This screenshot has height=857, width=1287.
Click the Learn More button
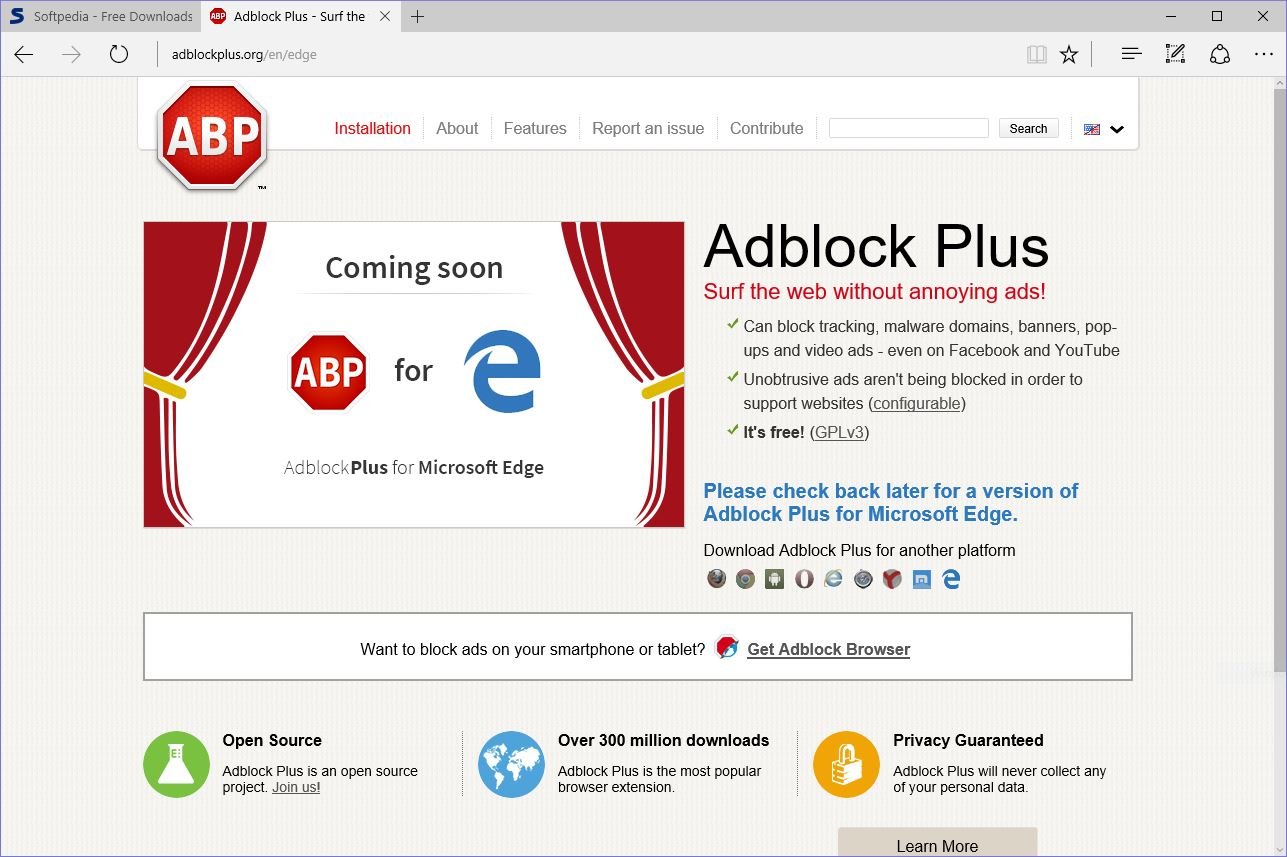tap(936, 845)
